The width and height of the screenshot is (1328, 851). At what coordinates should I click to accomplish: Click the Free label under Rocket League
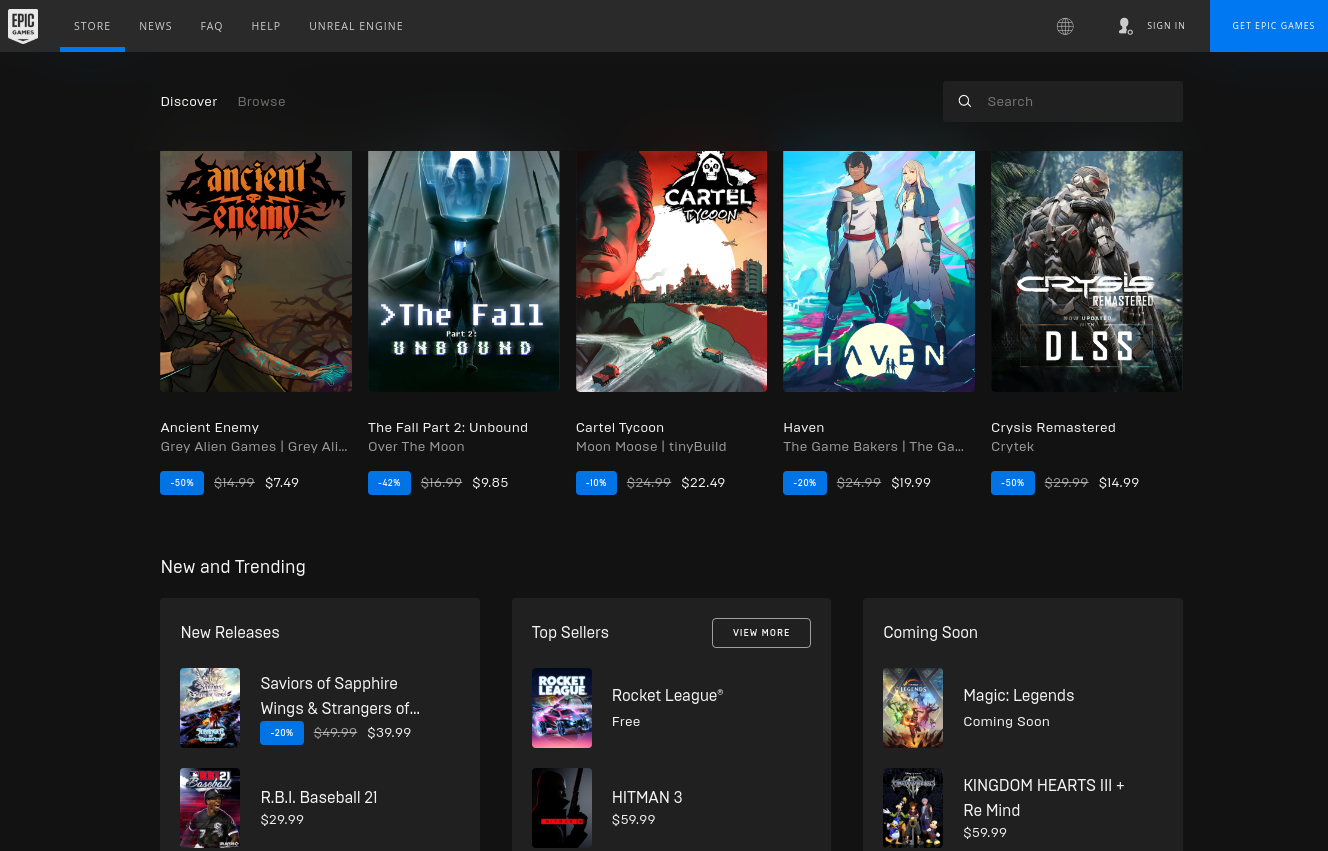[626, 721]
